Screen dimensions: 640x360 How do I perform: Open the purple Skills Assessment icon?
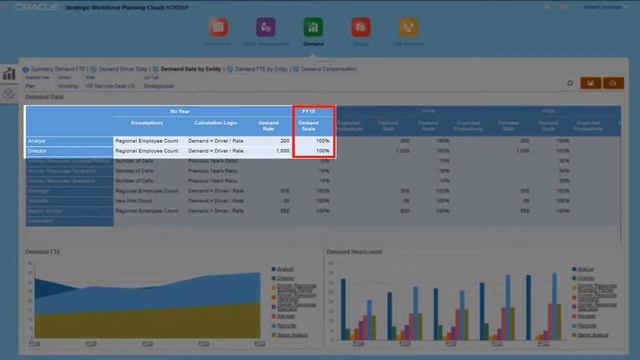pos(266,27)
